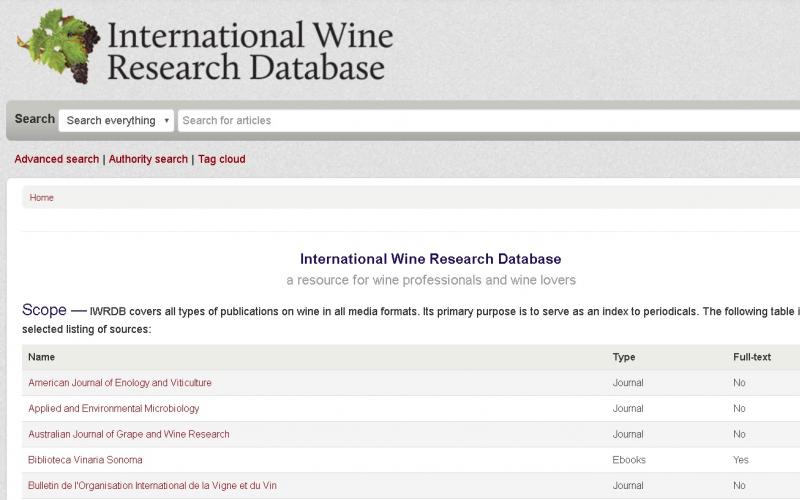Focus the Search for articles field
800x500 pixels.
coord(489,120)
